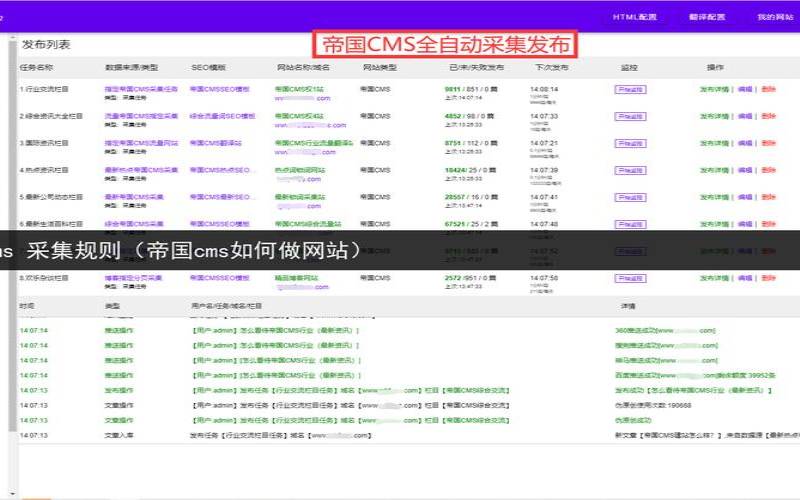Click 开始监控 button for 欢乐杂谈栏目 row

(630, 278)
